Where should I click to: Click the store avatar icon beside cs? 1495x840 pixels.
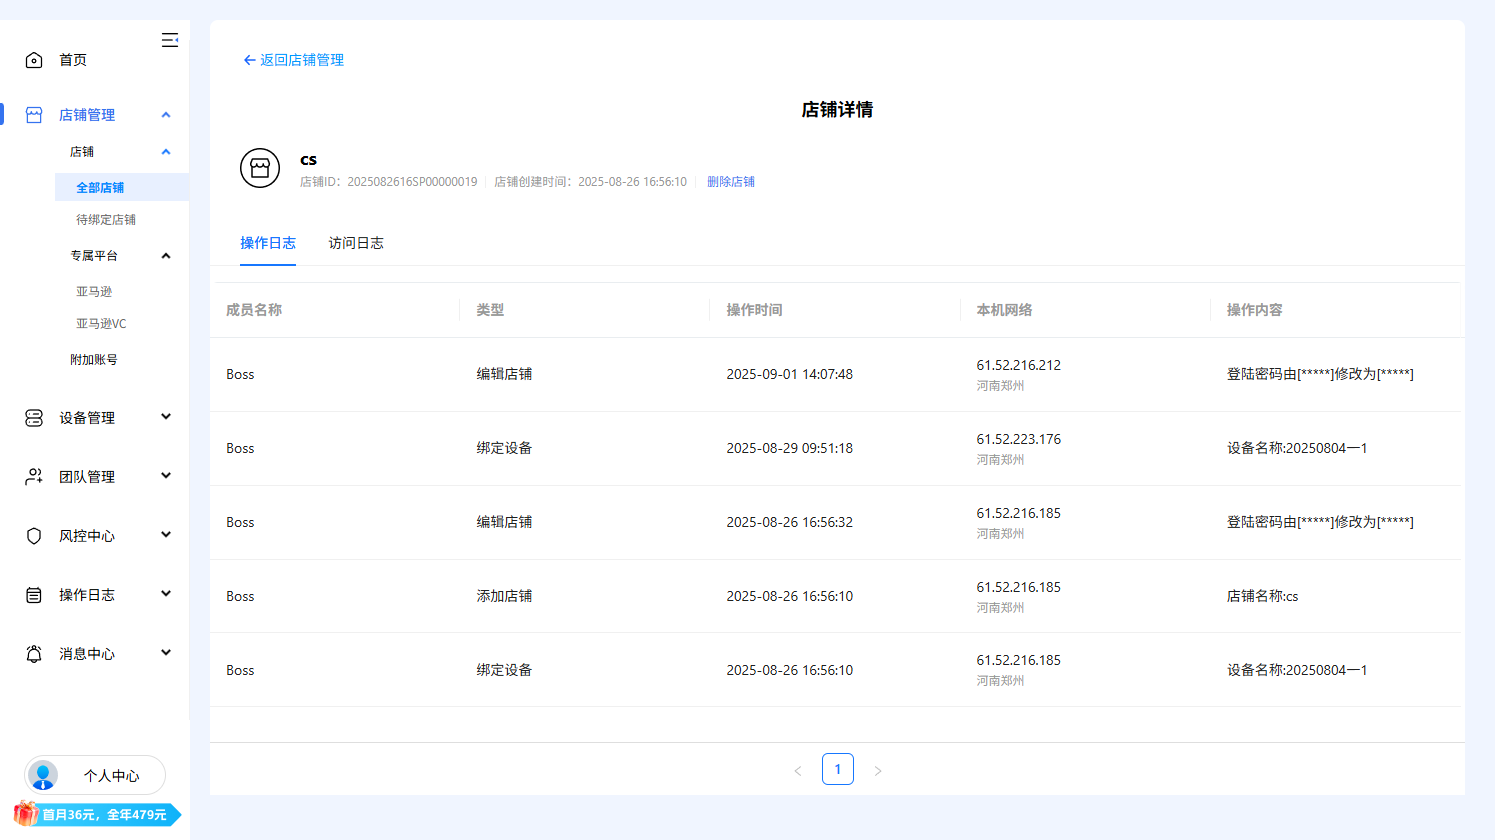[260, 168]
